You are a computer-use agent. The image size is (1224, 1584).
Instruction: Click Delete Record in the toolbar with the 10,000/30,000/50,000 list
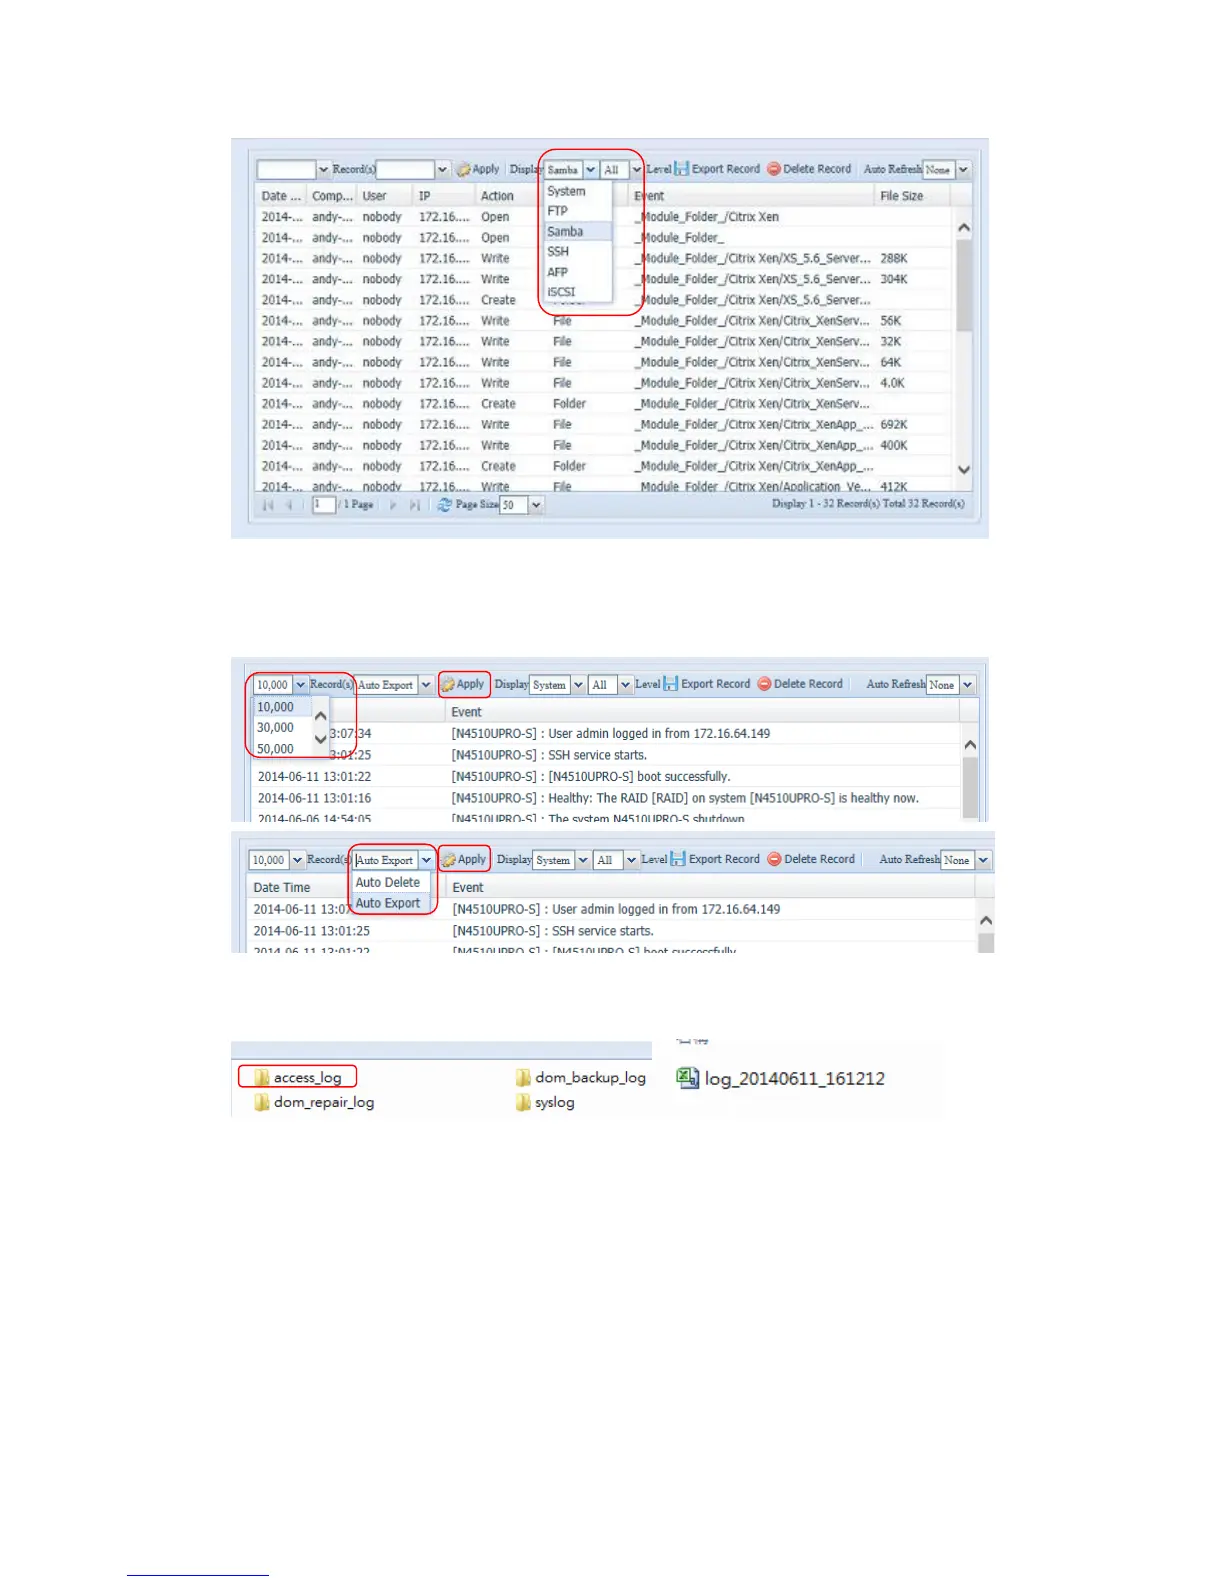[800, 684]
